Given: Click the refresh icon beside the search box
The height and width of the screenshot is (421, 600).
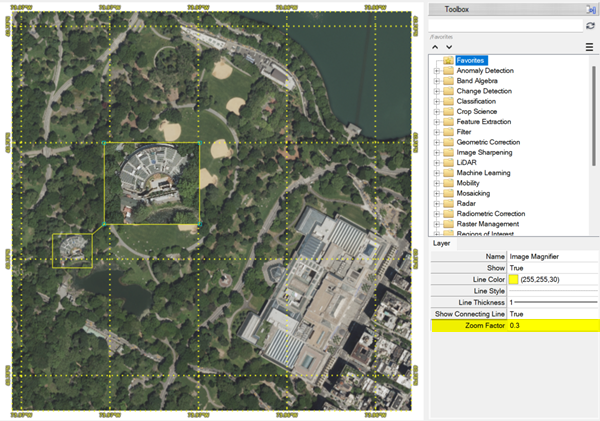Looking at the screenshot, I should [x=590, y=26].
